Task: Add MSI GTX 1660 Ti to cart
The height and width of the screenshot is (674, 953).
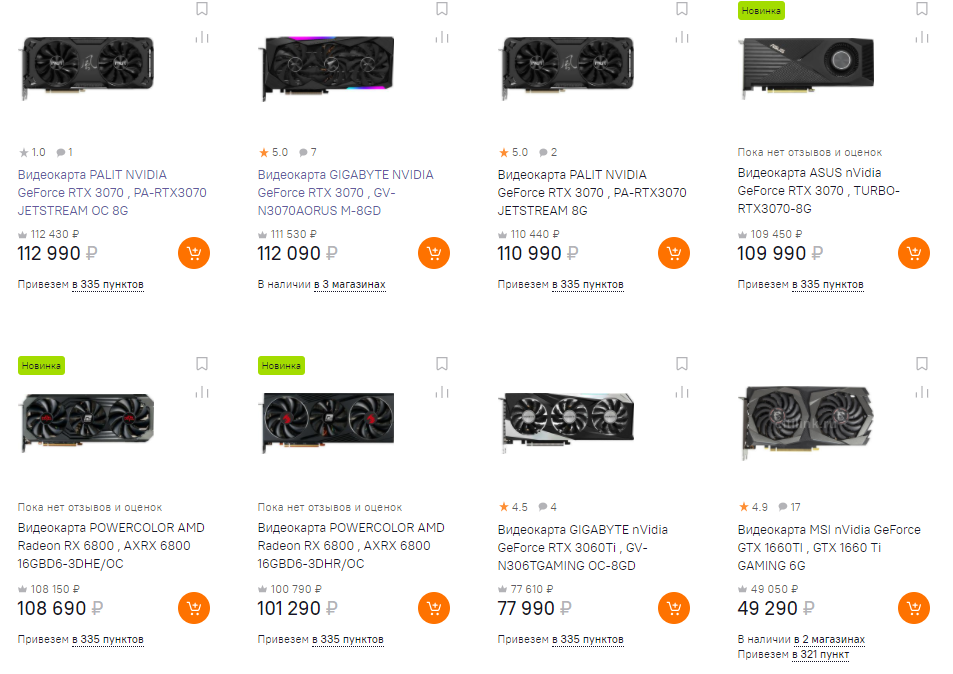Action: [x=914, y=607]
